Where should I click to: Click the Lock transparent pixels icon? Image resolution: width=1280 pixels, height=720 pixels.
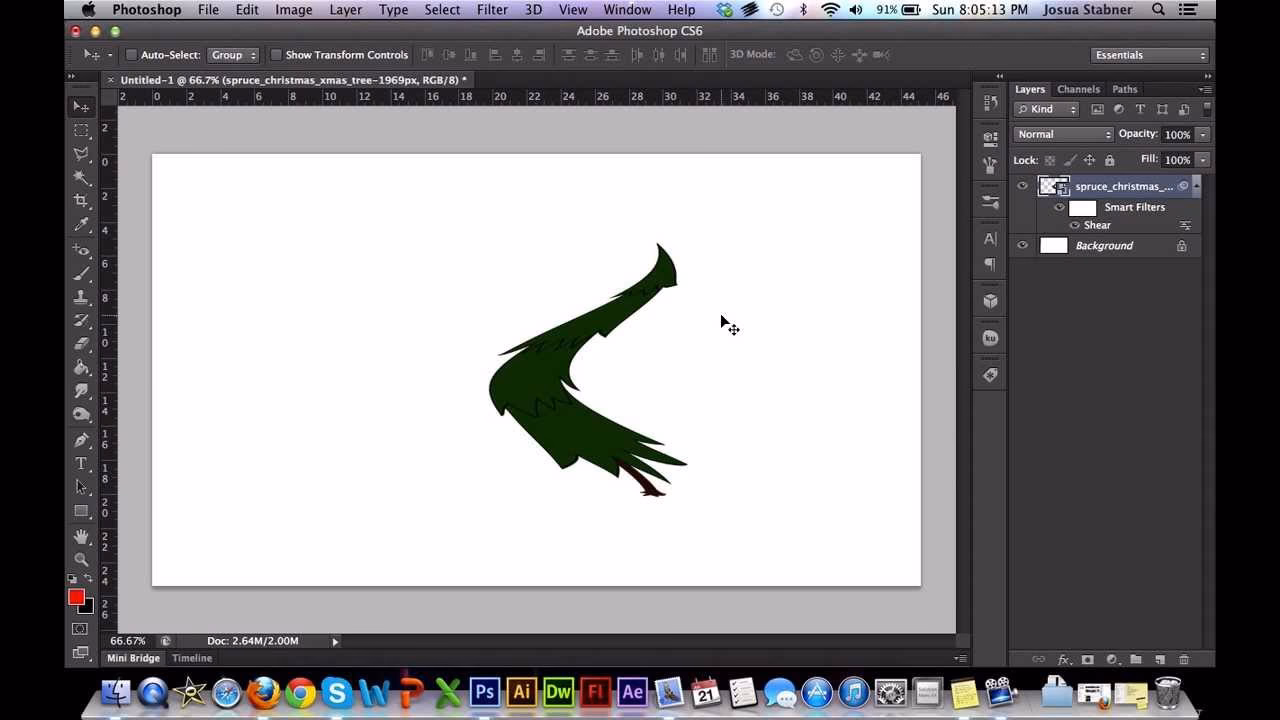(1049, 160)
